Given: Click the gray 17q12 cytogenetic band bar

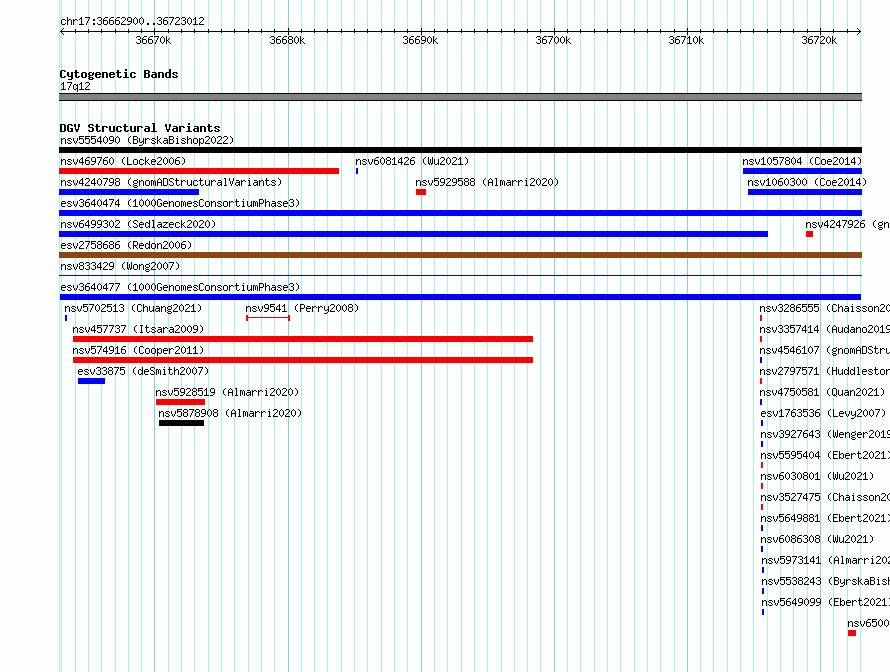Looking at the screenshot, I should [460, 97].
